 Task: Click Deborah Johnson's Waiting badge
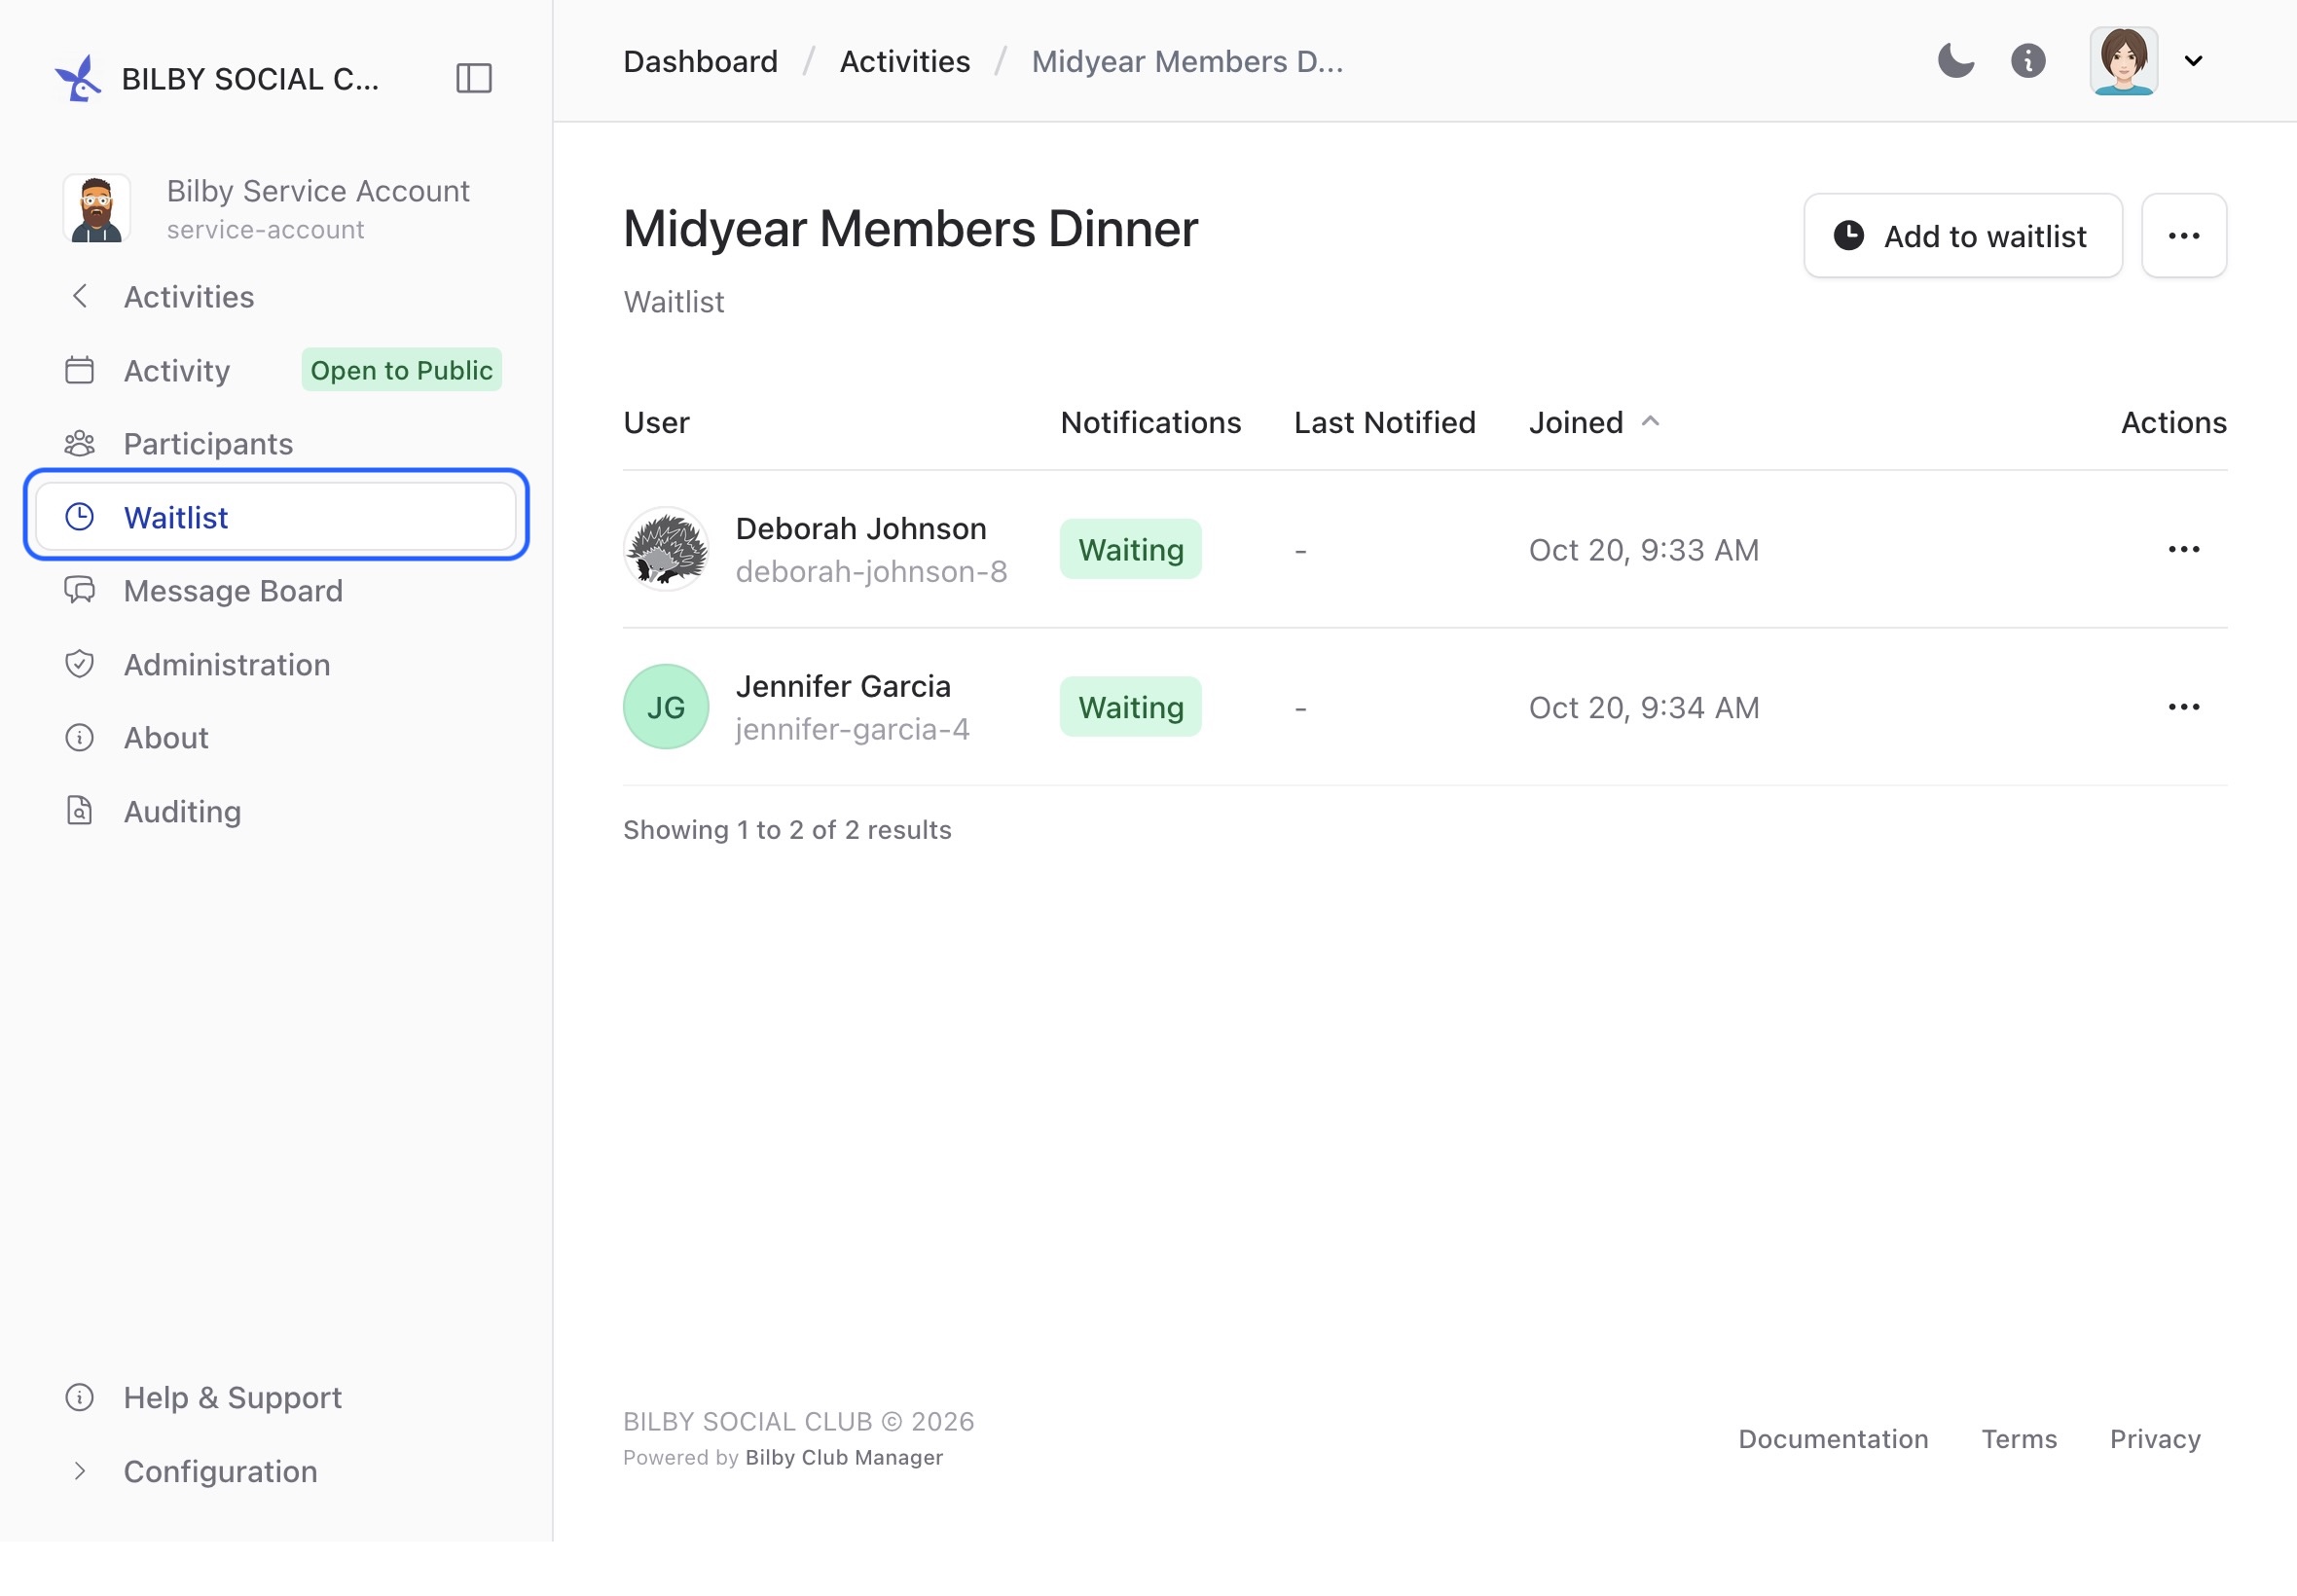pyautogui.click(x=1130, y=549)
